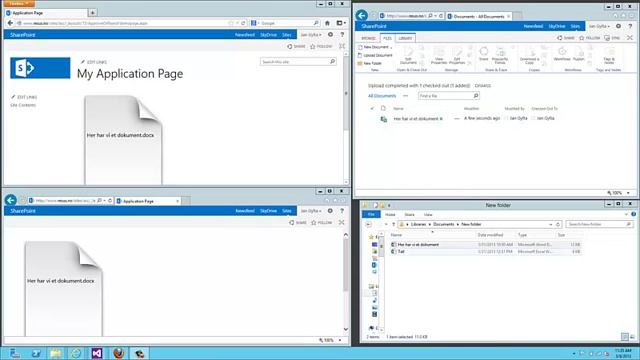640x360 pixels.
Task: Open Internet Explorer from the taskbar
Action: (76, 353)
